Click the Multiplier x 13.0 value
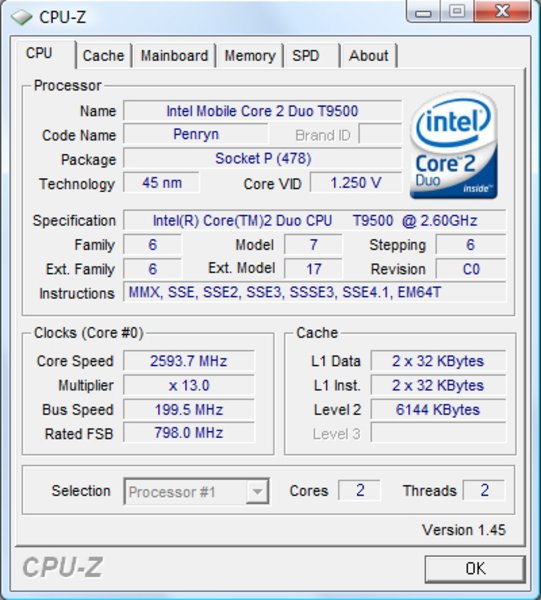The height and width of the screenshot is (600, 541). 189,385
